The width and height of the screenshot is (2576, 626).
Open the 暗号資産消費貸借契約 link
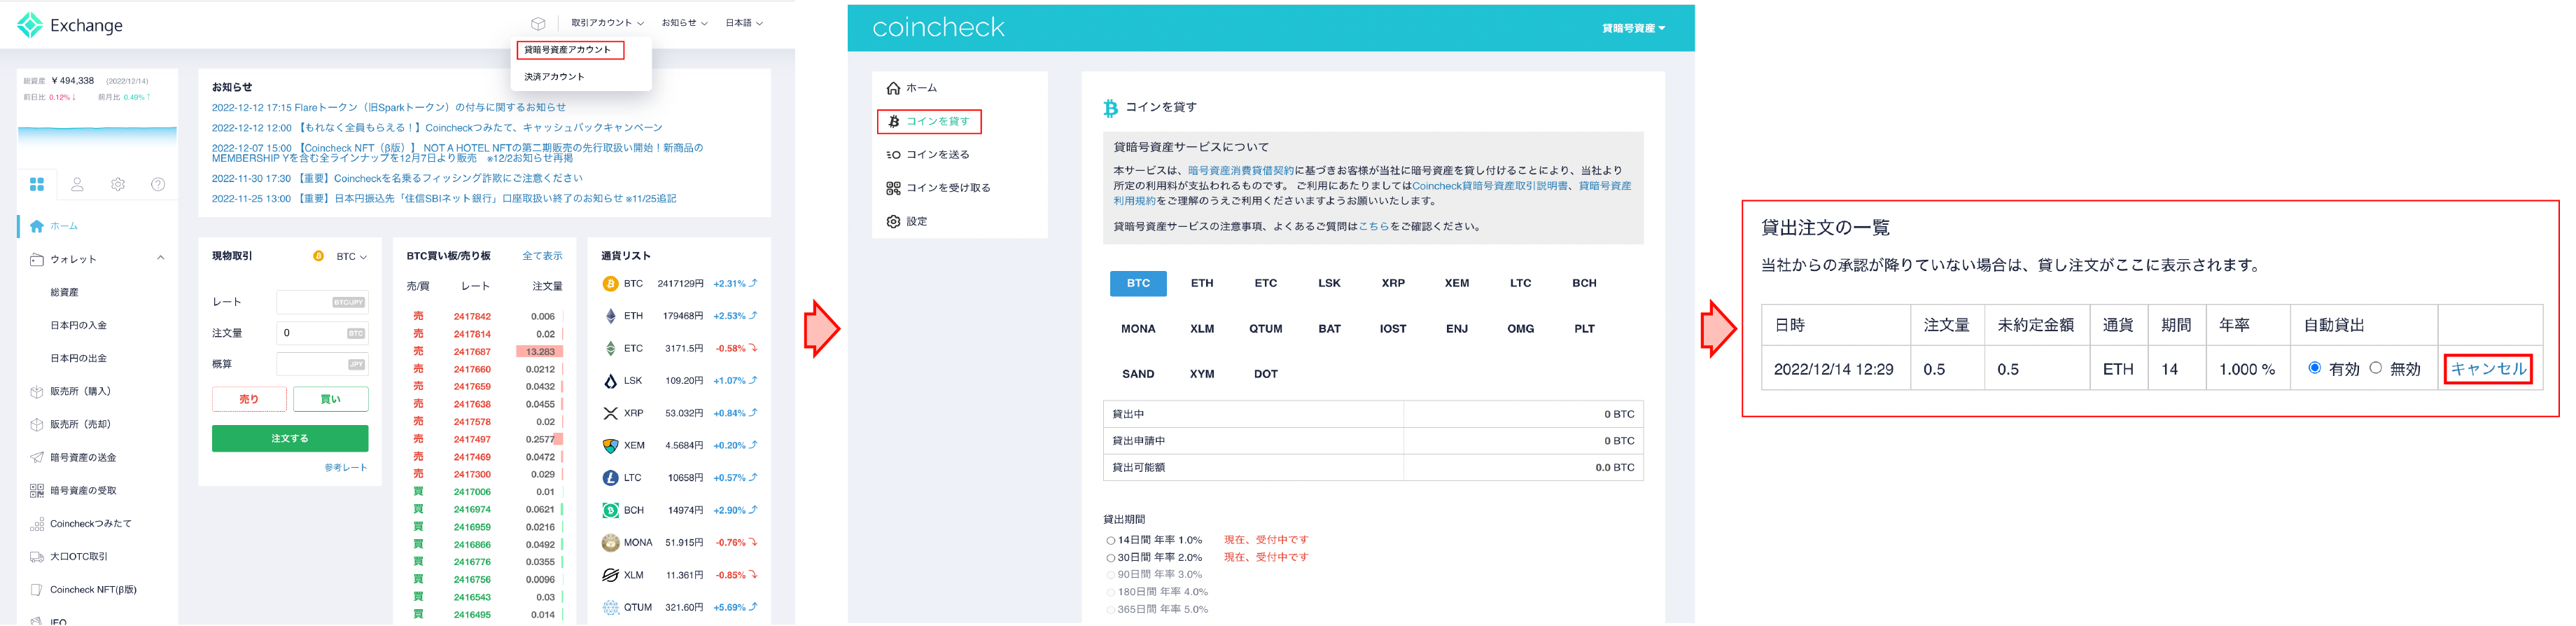pos(1240,171)
